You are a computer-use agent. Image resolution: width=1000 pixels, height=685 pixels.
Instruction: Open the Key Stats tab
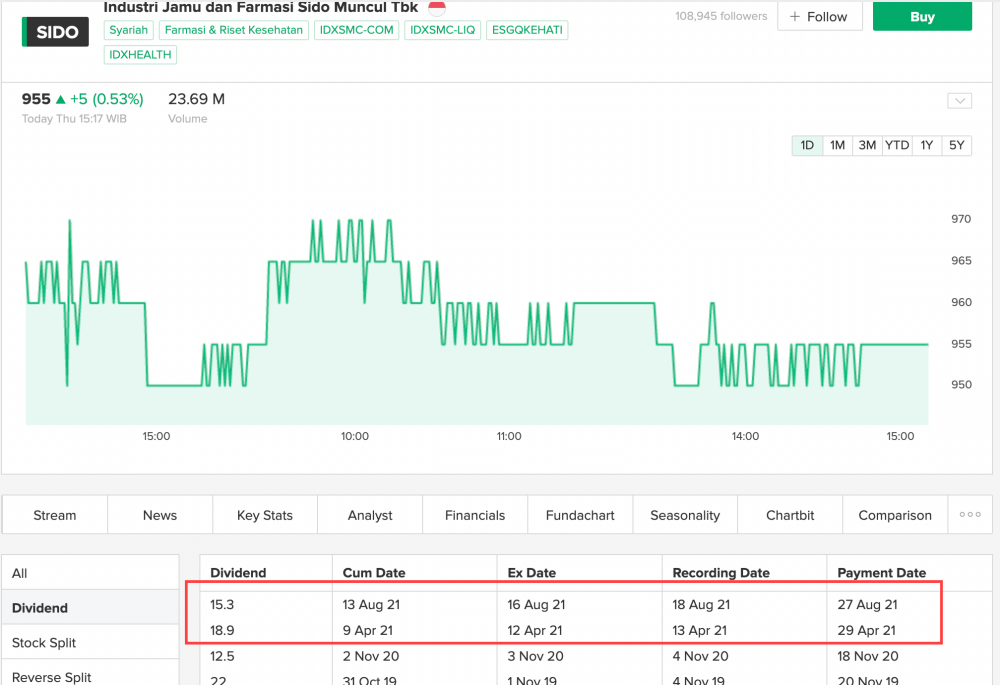(x=265, y=515)
